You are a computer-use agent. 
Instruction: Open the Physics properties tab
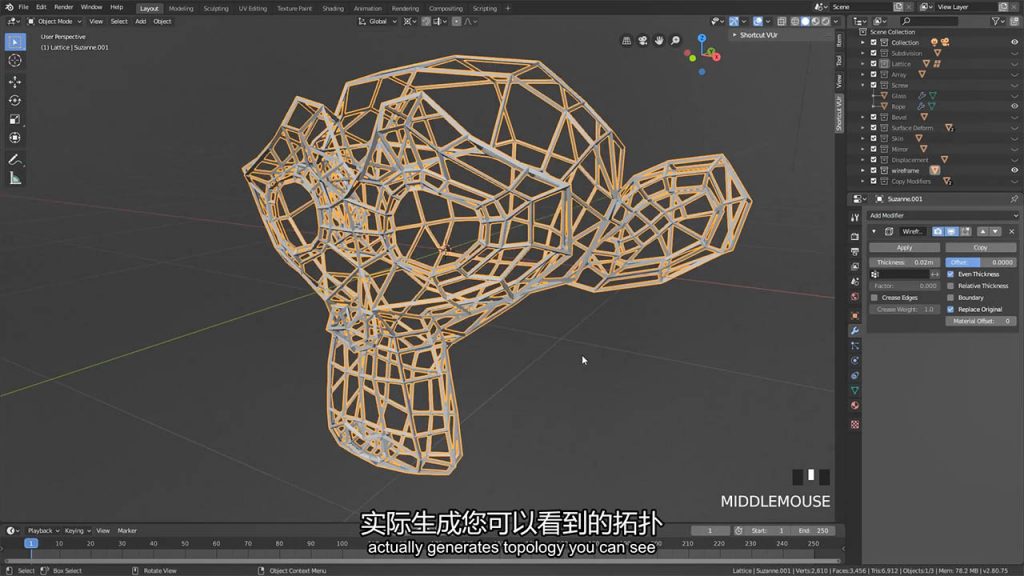tap(855, 360)
